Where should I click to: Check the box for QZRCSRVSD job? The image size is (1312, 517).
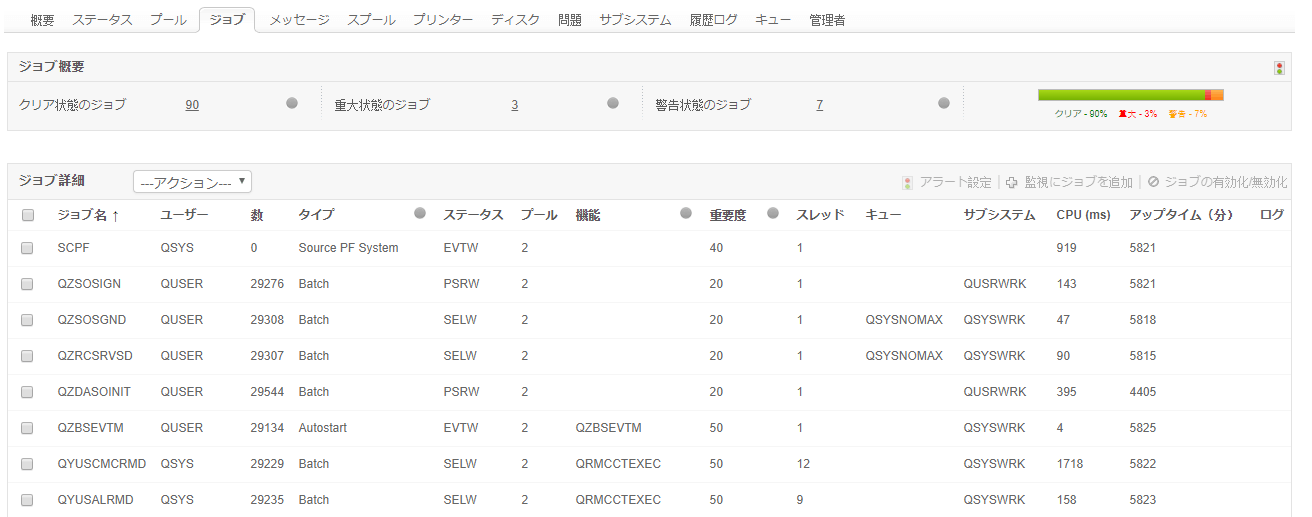click(28, 356)
